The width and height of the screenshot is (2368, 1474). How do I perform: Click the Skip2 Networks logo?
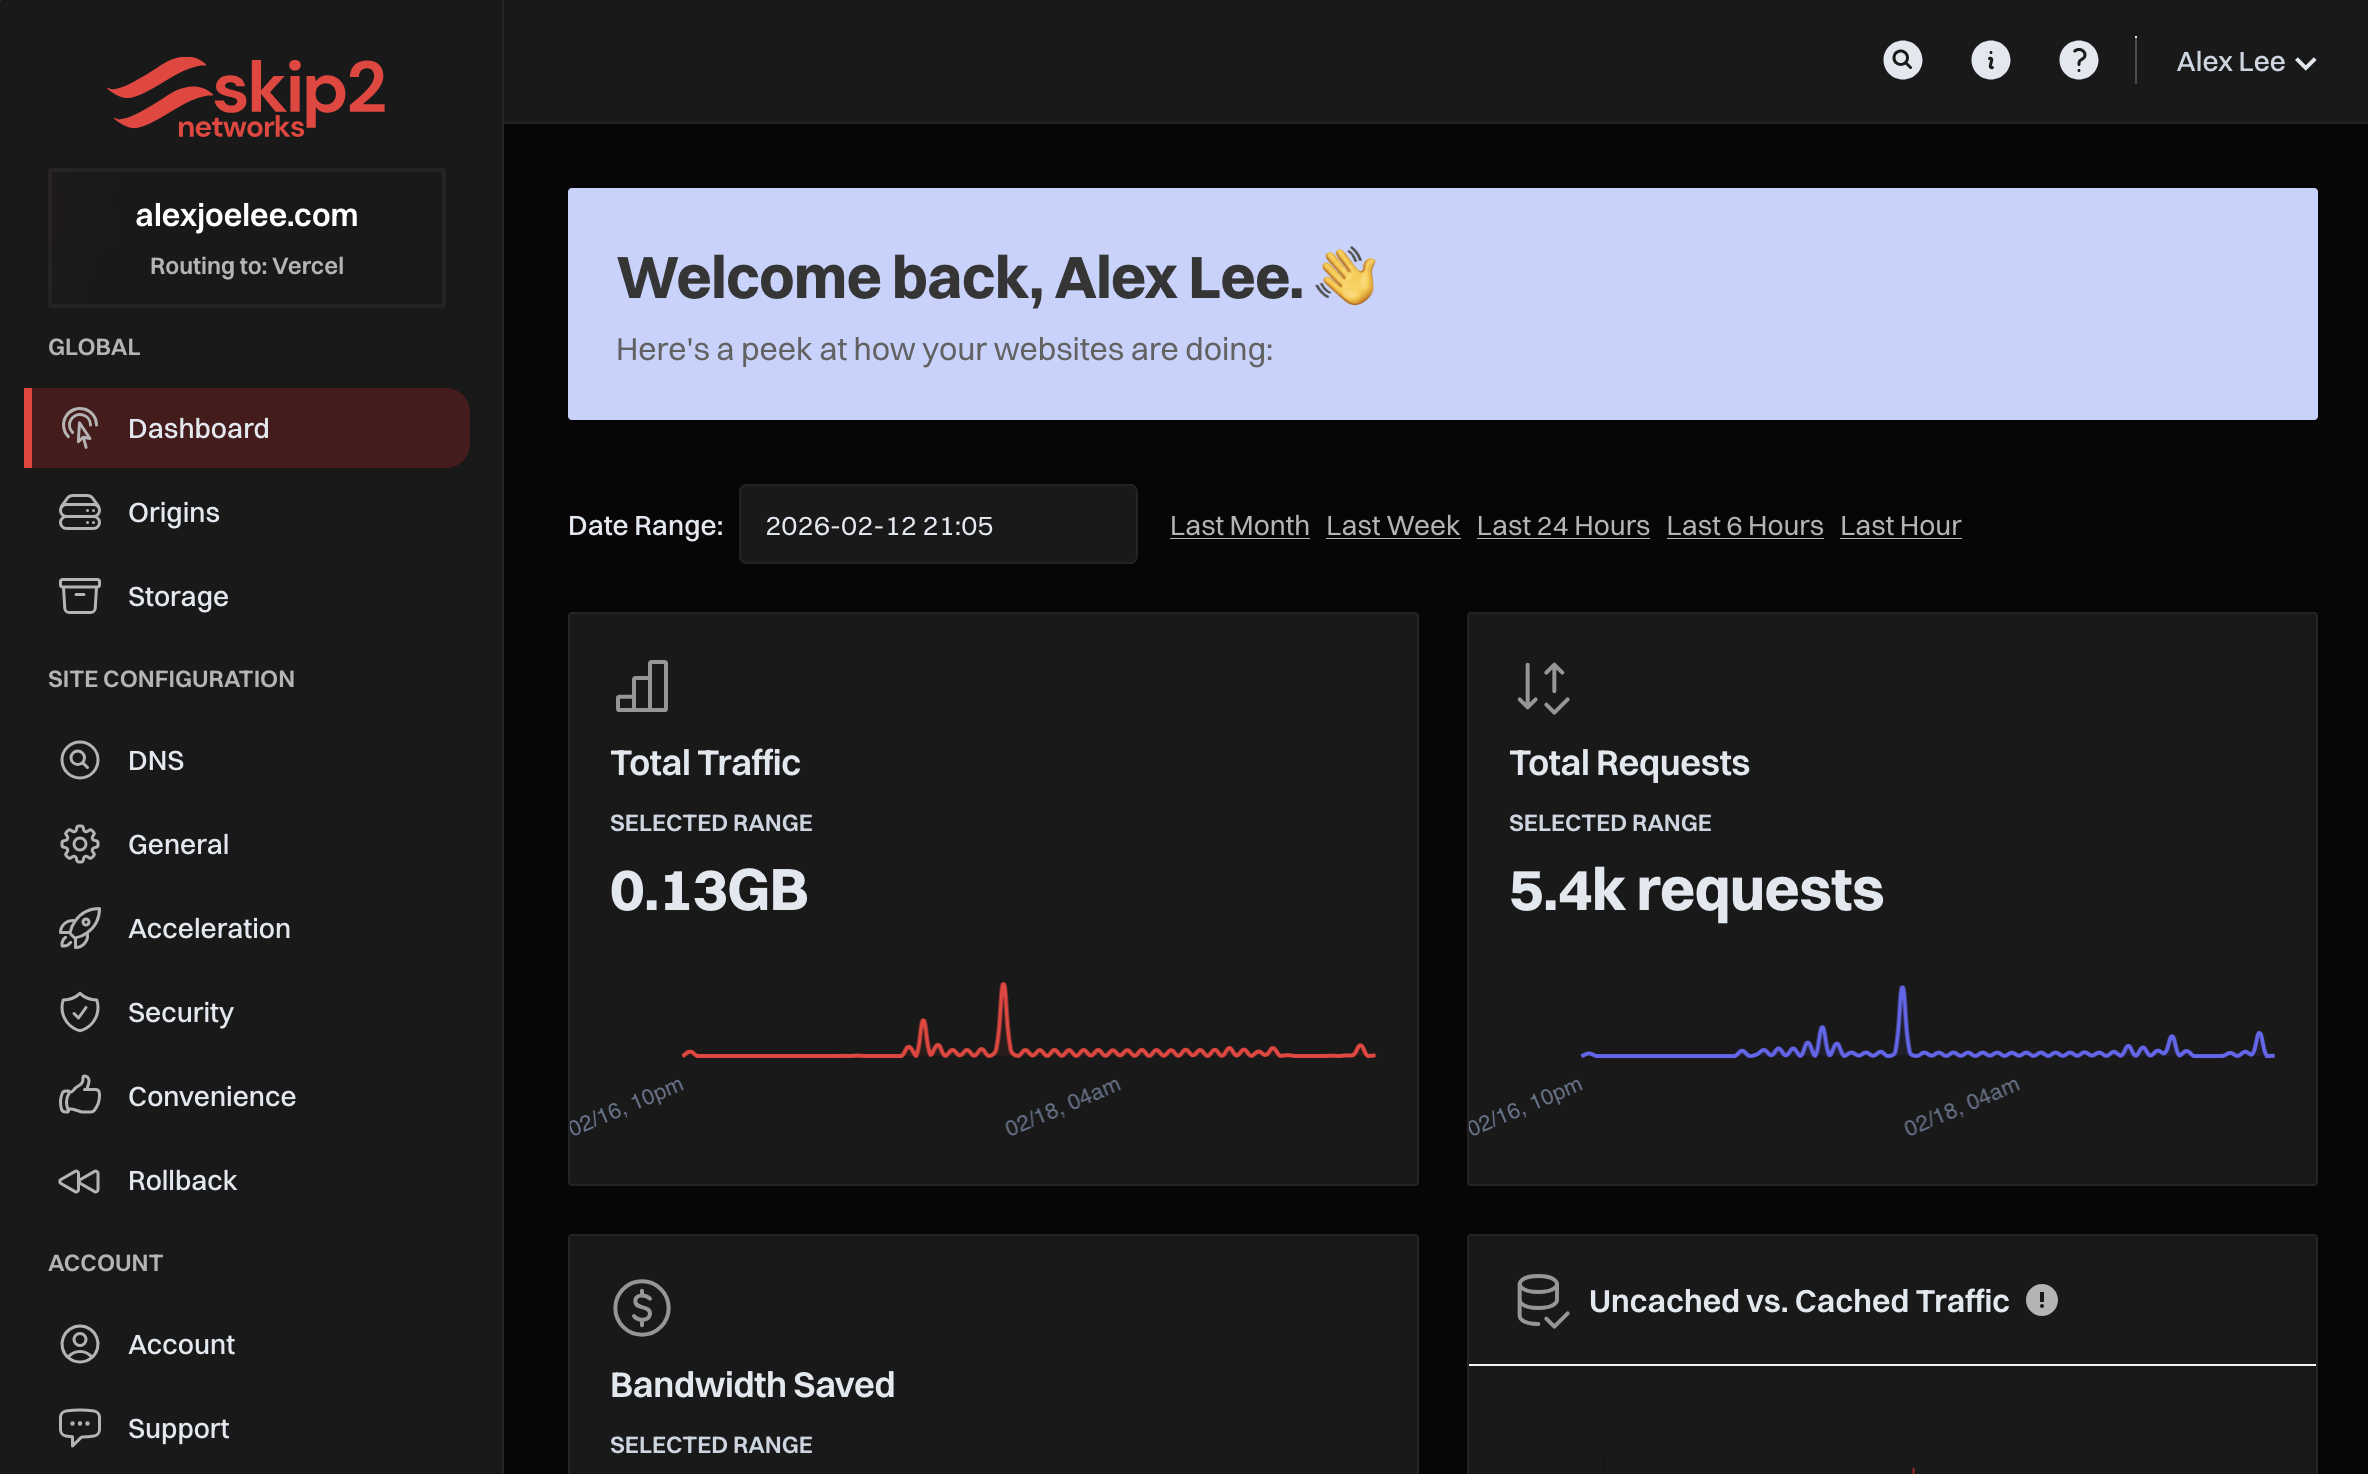(246, 97)
